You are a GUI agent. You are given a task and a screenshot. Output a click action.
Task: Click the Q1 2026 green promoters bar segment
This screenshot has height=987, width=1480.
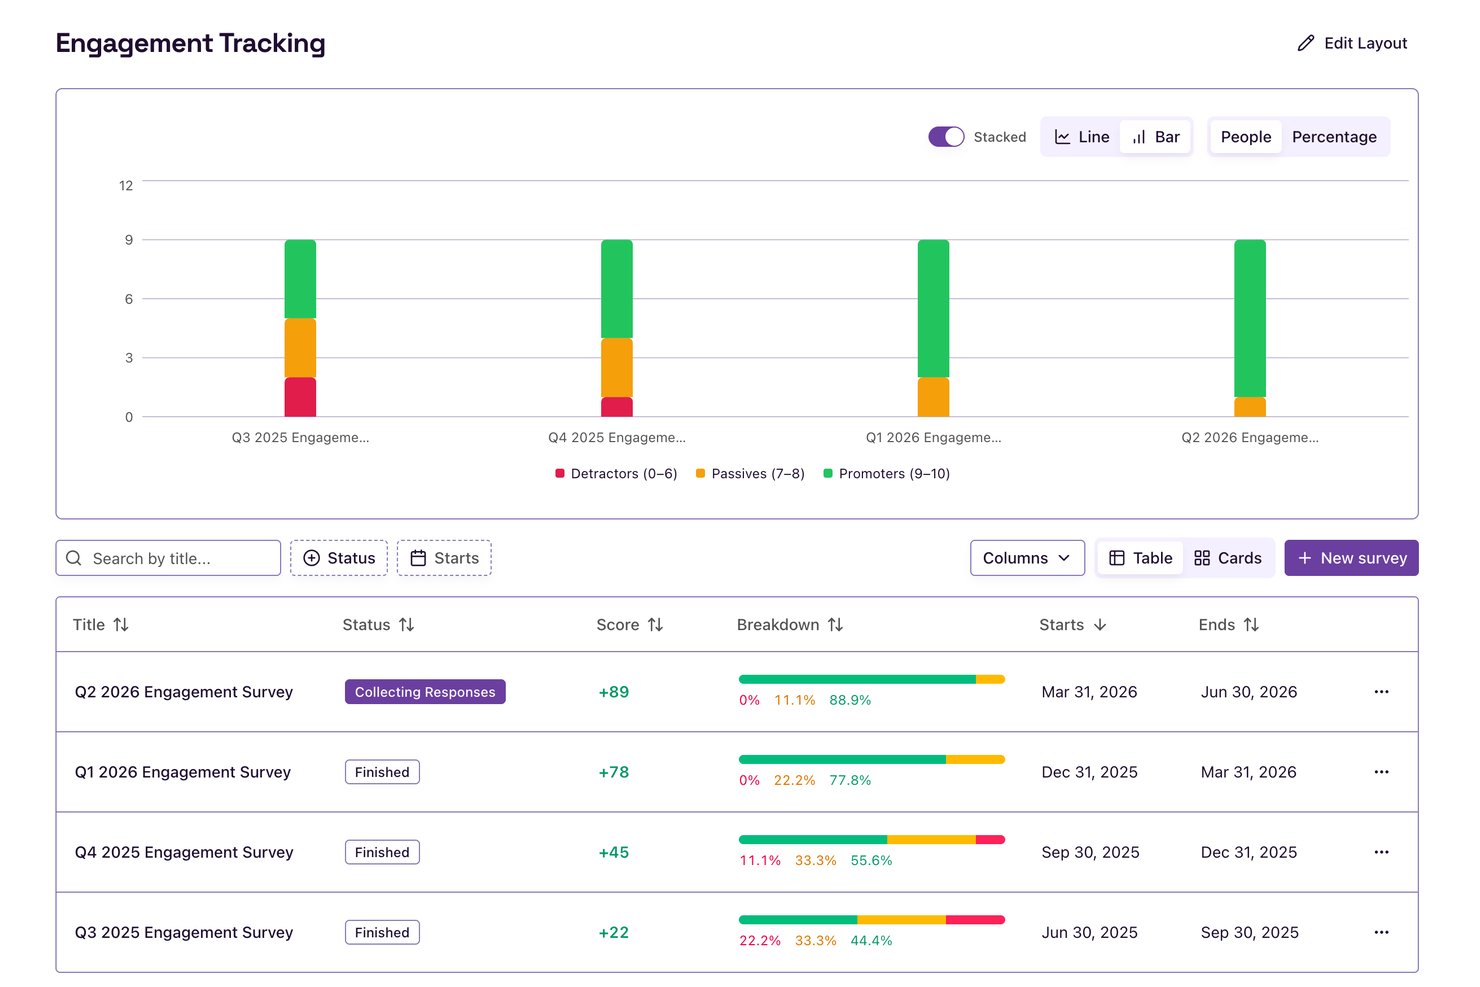pos(933,308)
